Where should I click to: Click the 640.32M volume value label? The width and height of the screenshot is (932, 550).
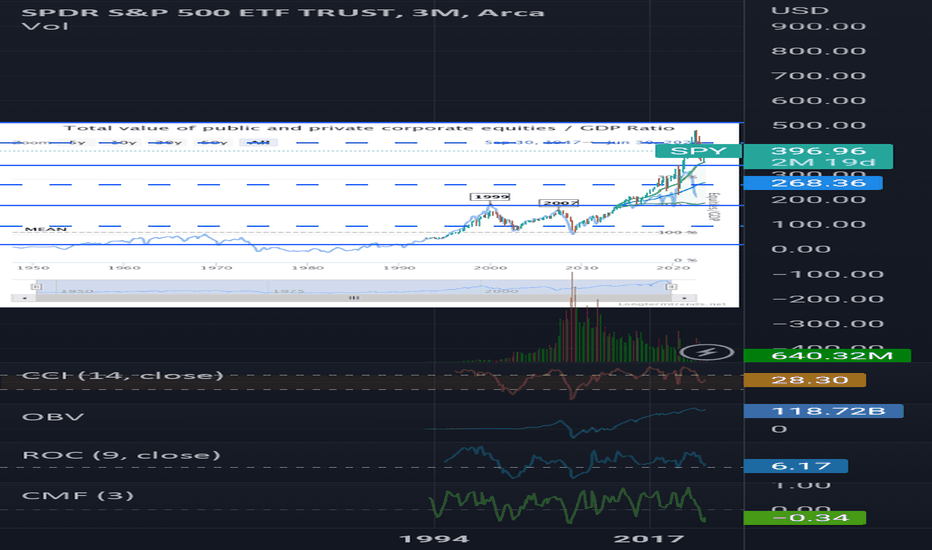click(827, 356)
